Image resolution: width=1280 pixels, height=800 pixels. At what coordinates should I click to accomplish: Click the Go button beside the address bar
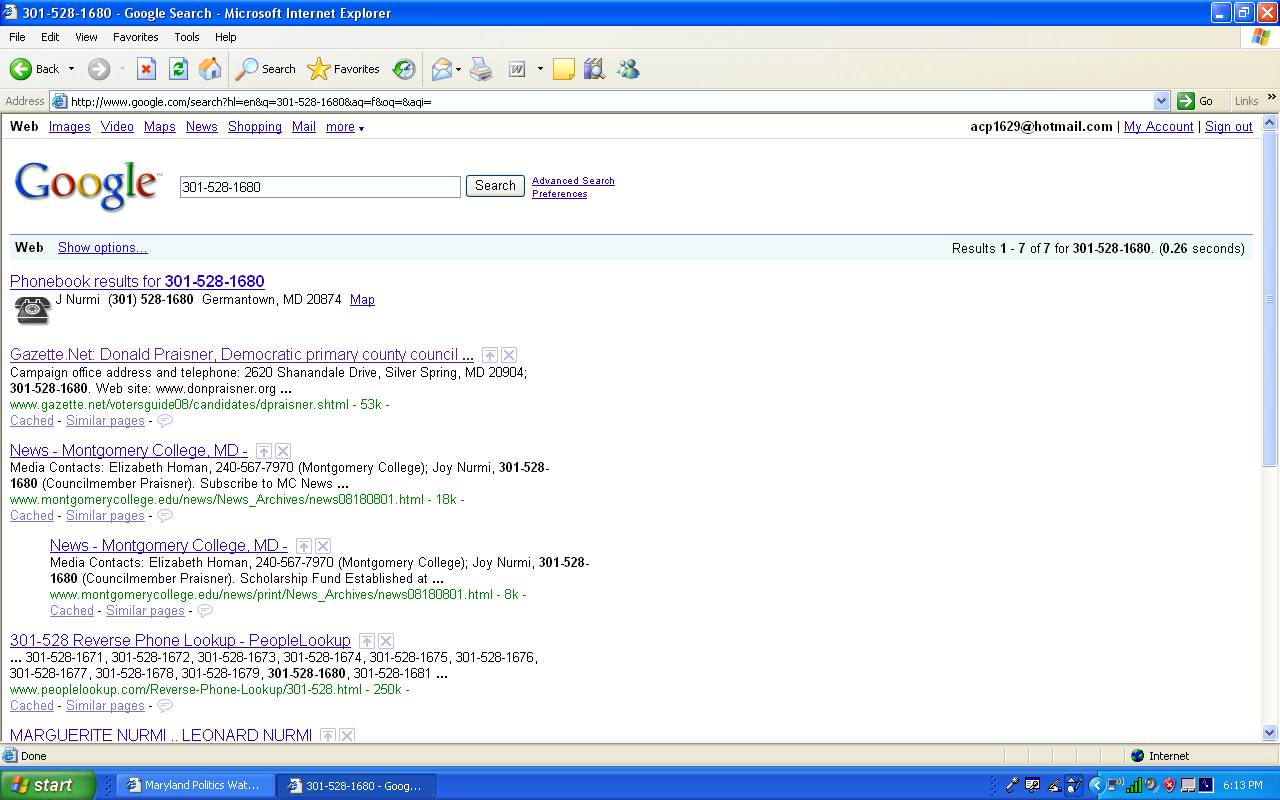click(1195, 101)
